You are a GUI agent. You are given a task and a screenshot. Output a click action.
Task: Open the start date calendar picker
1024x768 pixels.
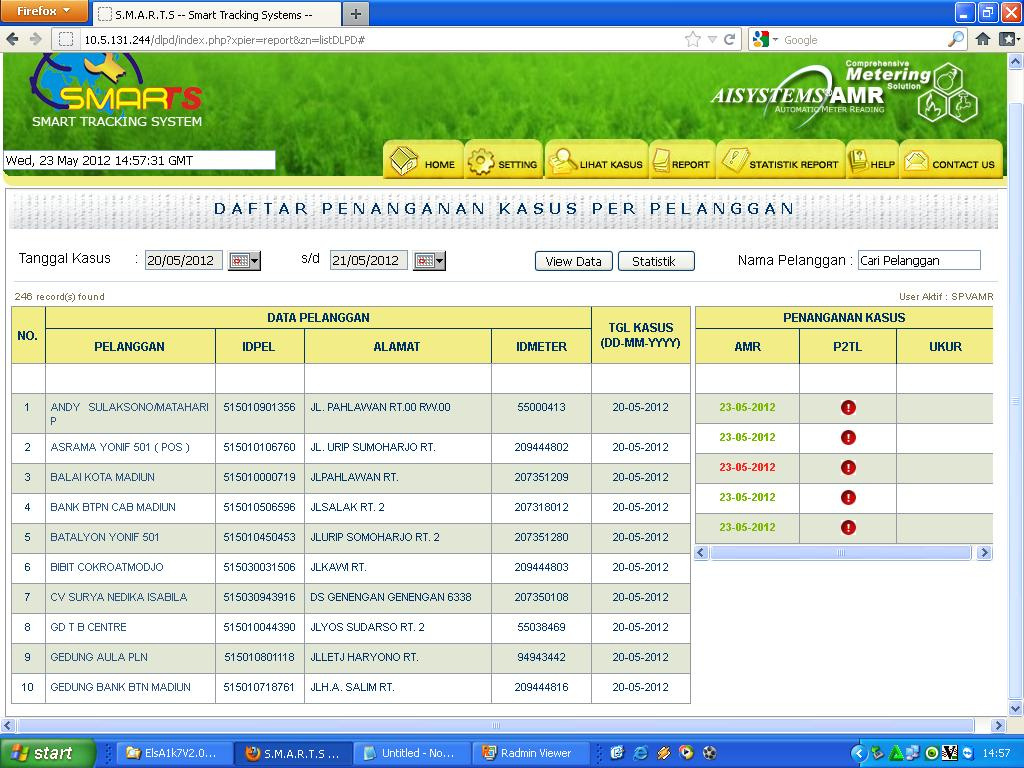tap(244, 261)
